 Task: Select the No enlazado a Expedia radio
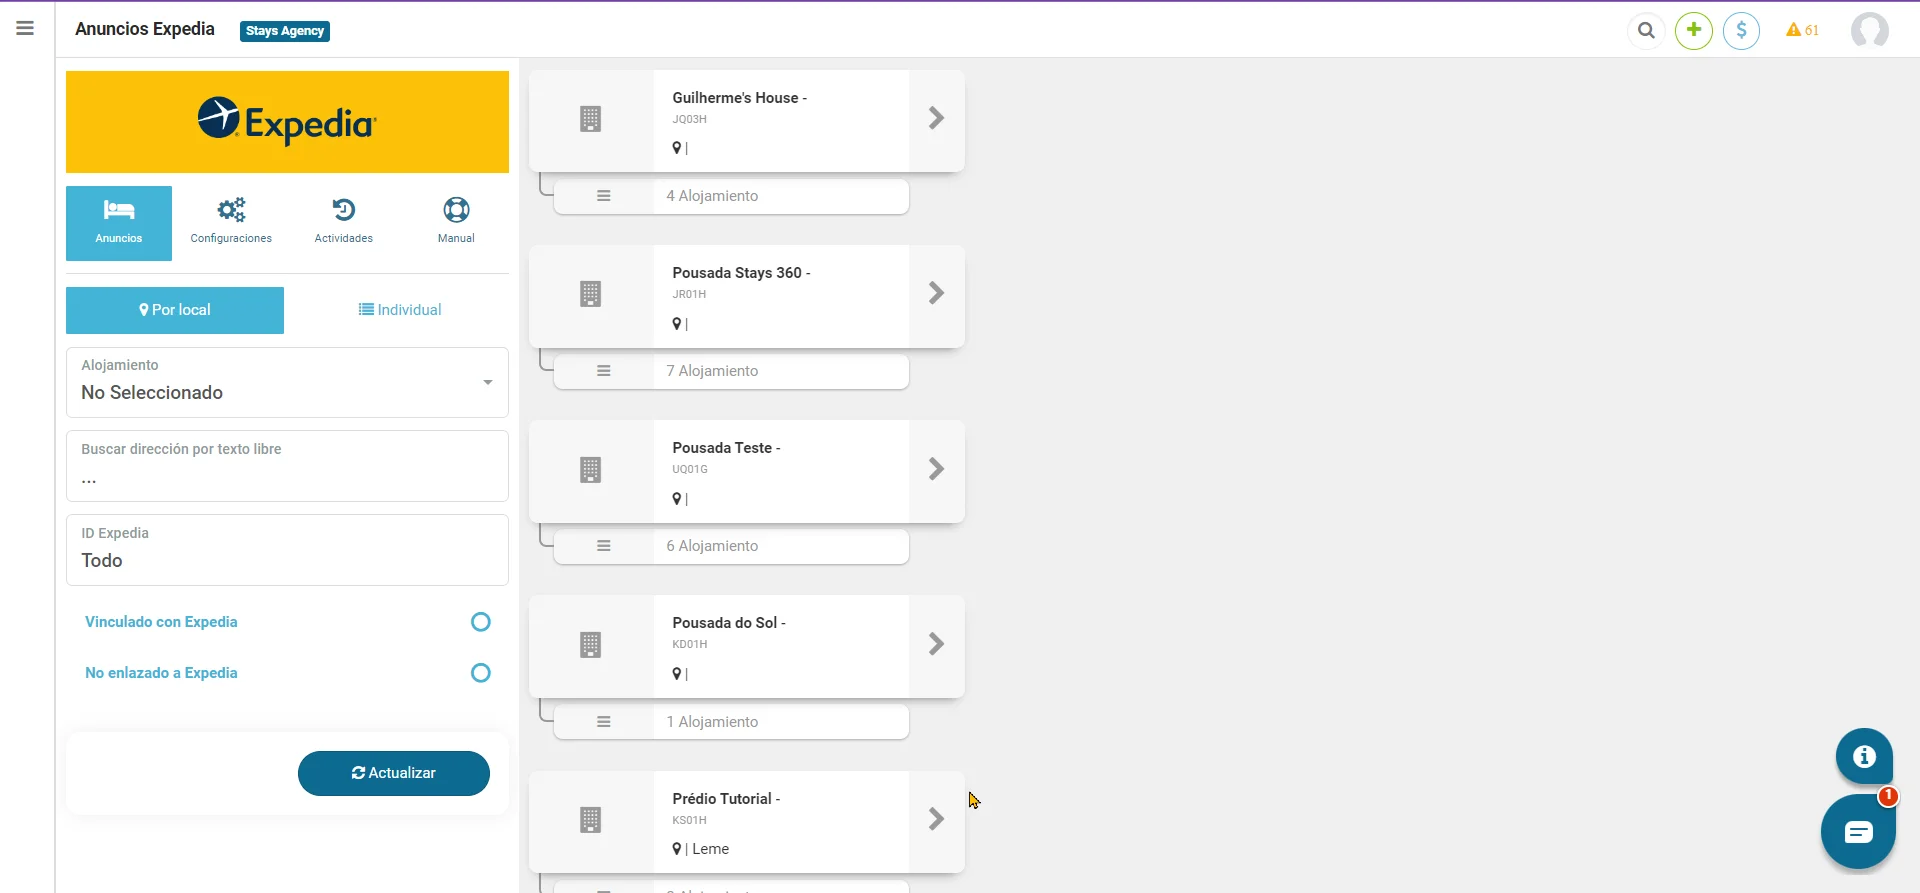pyautogui.click(x=481, y=673)
